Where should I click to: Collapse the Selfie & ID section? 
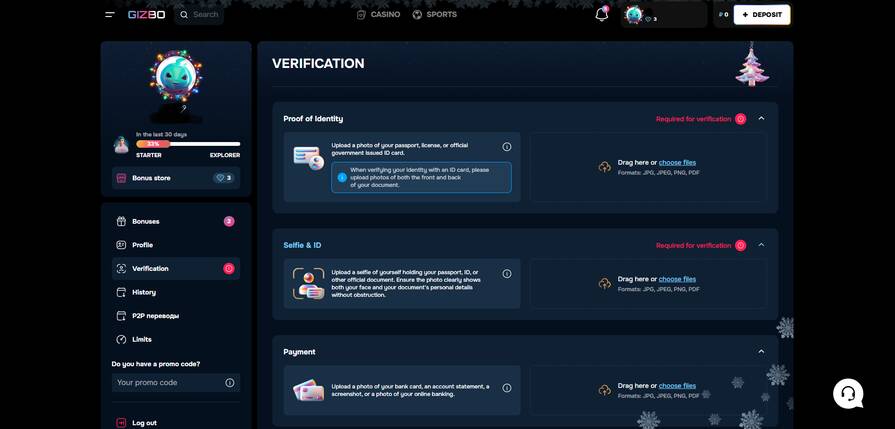[761, 245]
